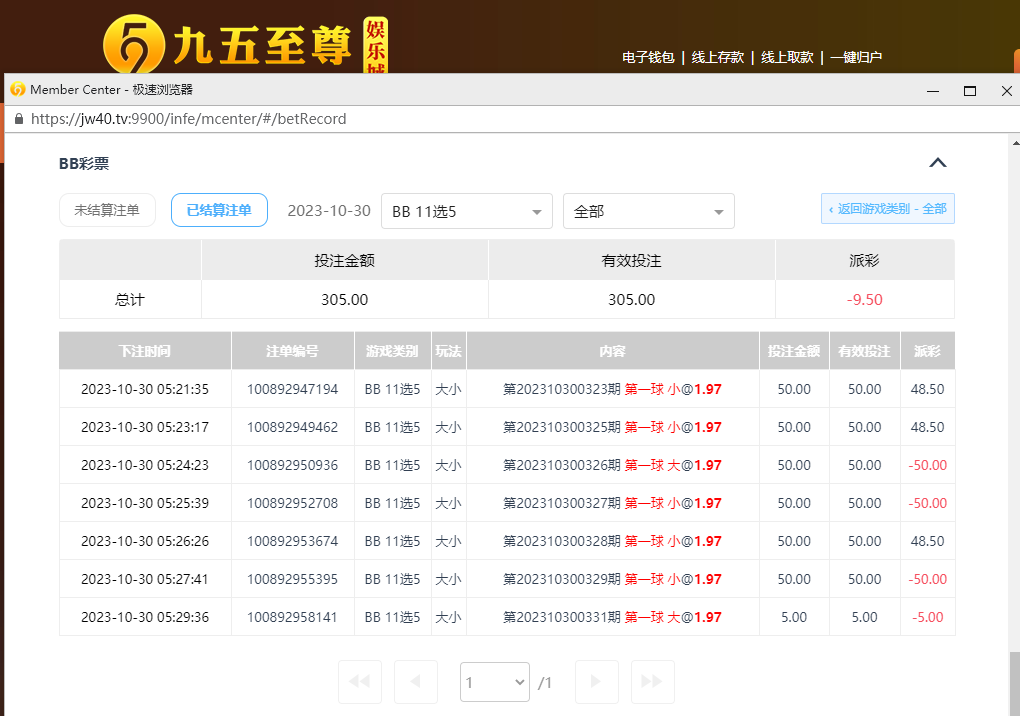Click the address bar padlock icon
Screen dimensions: 1020x716
point(19,119)
